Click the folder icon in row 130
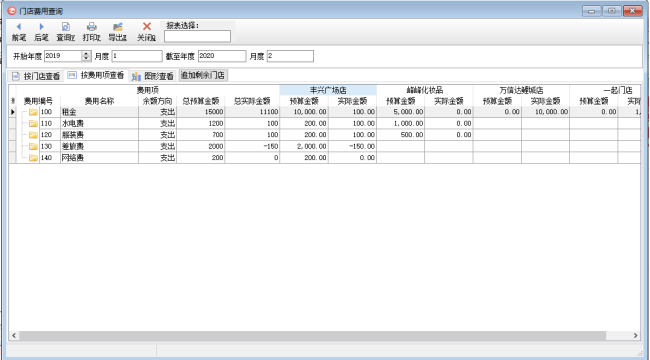The height and width of the screenshot is (360, 650). pos(33,146)
